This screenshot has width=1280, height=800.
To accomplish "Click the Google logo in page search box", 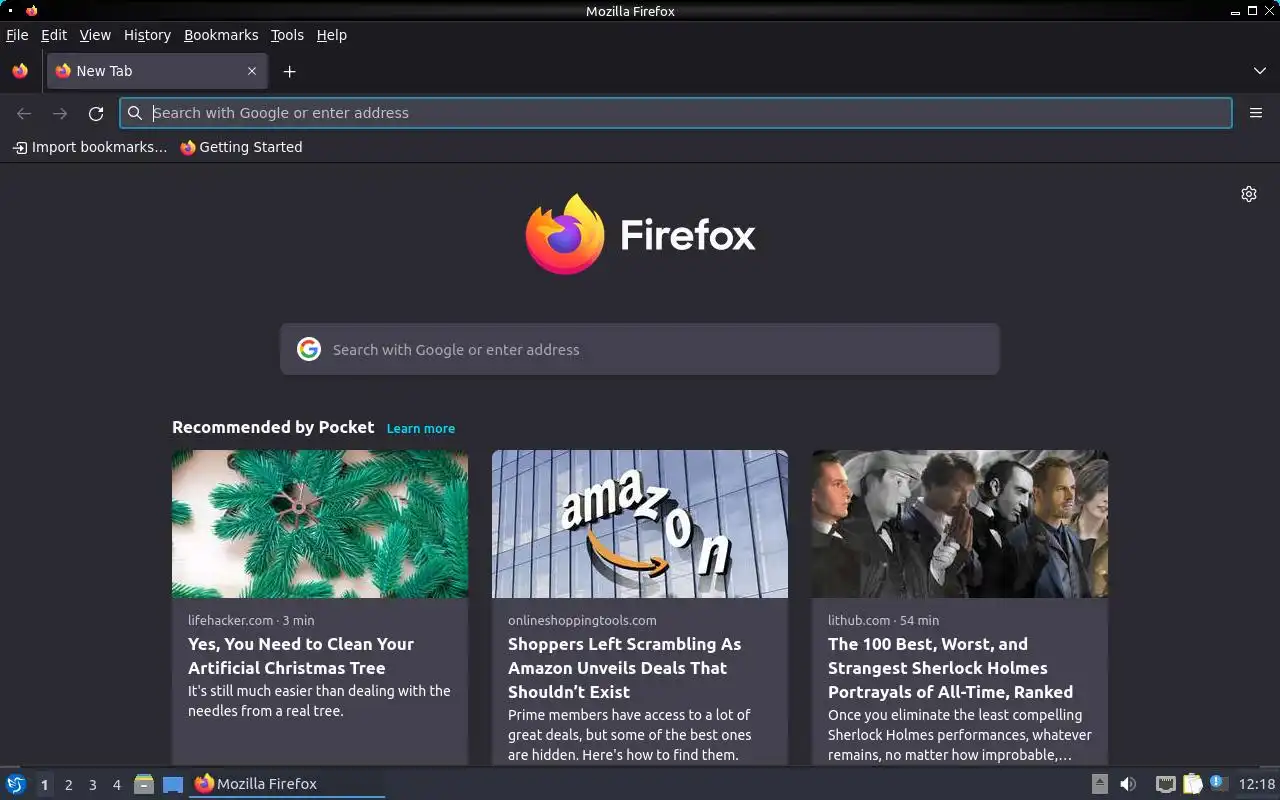I will pyautogui.click(x=309, y=349).
